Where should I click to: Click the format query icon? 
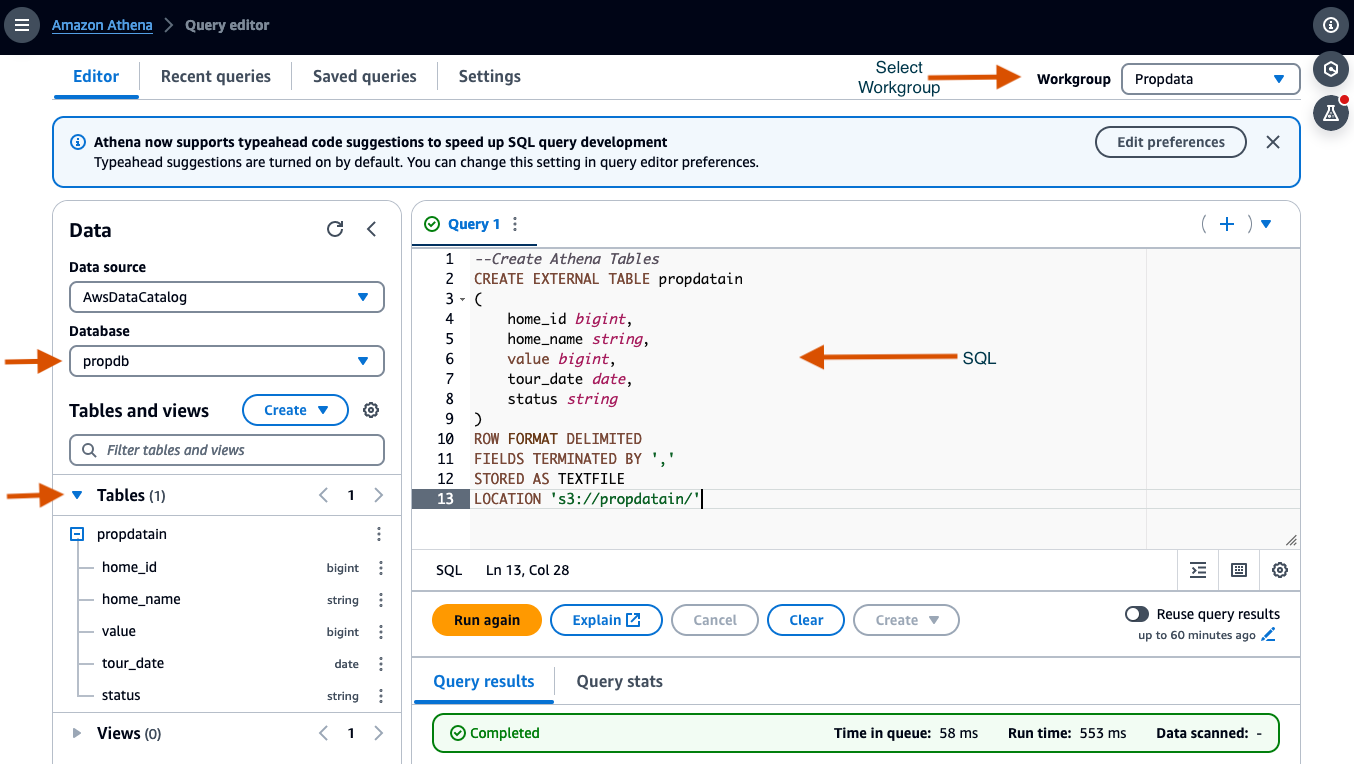point(1198,570)
